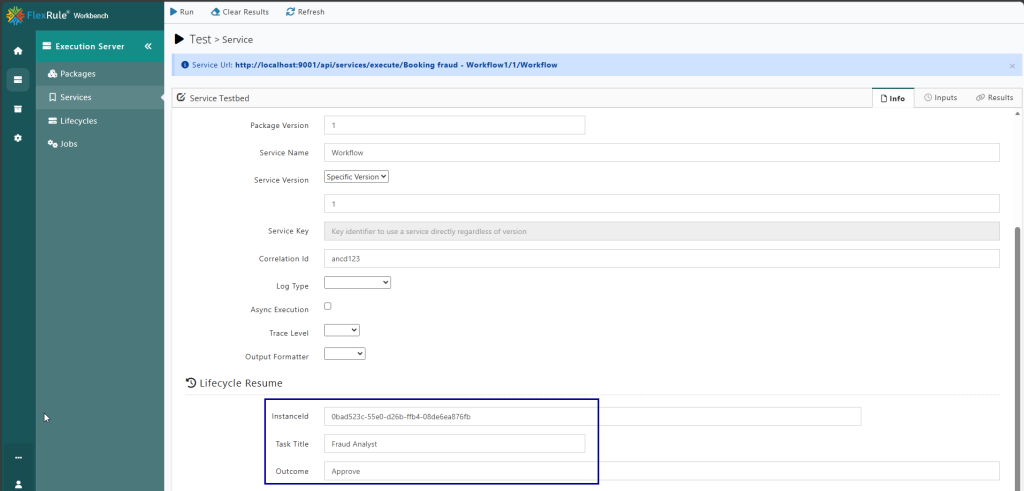The width and height of the screenshot is (1024, 491).
Task: Click the Execution Server header
Action: coord(89,46)
